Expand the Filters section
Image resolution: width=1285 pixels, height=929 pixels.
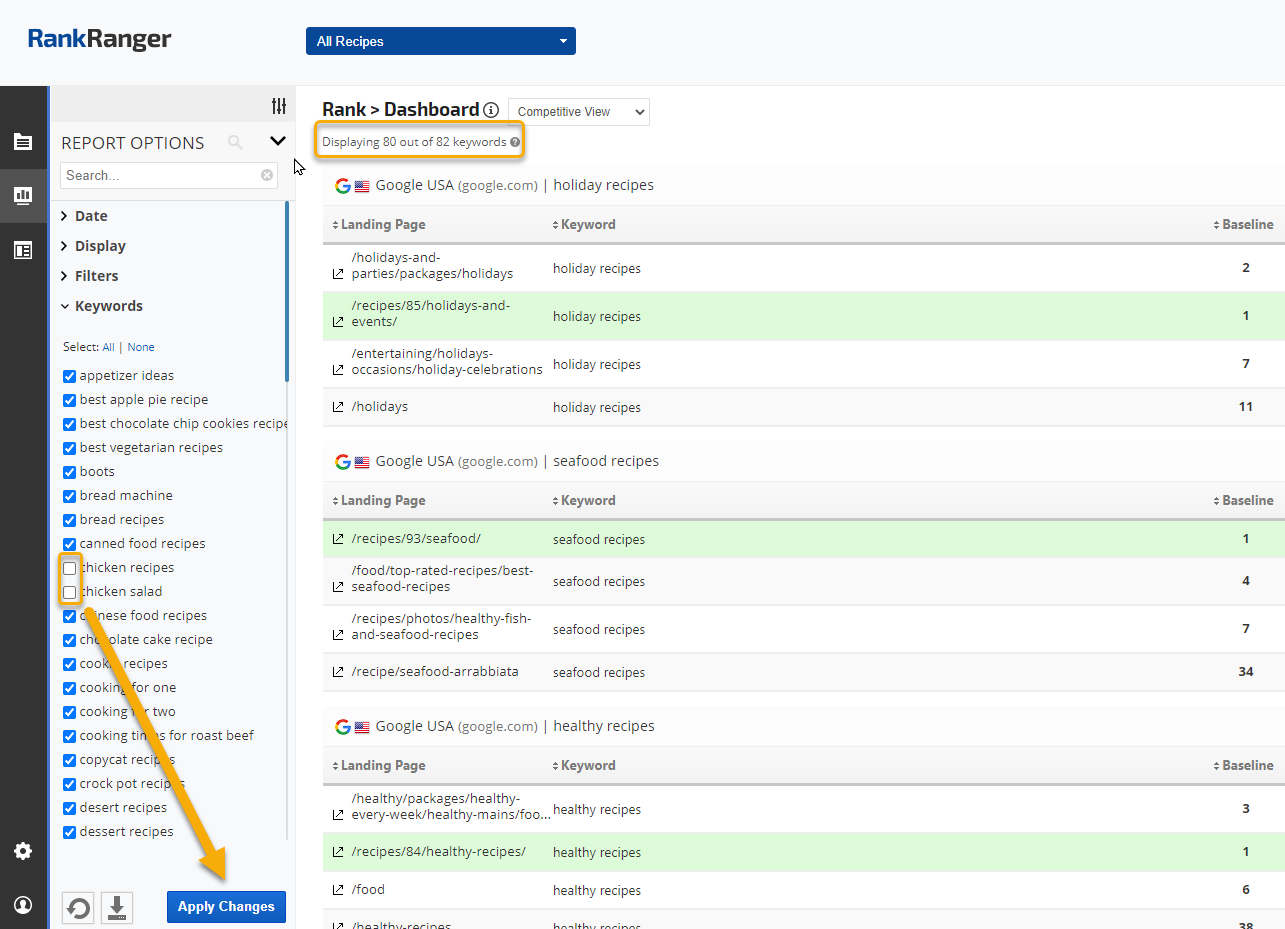(96, 276)
